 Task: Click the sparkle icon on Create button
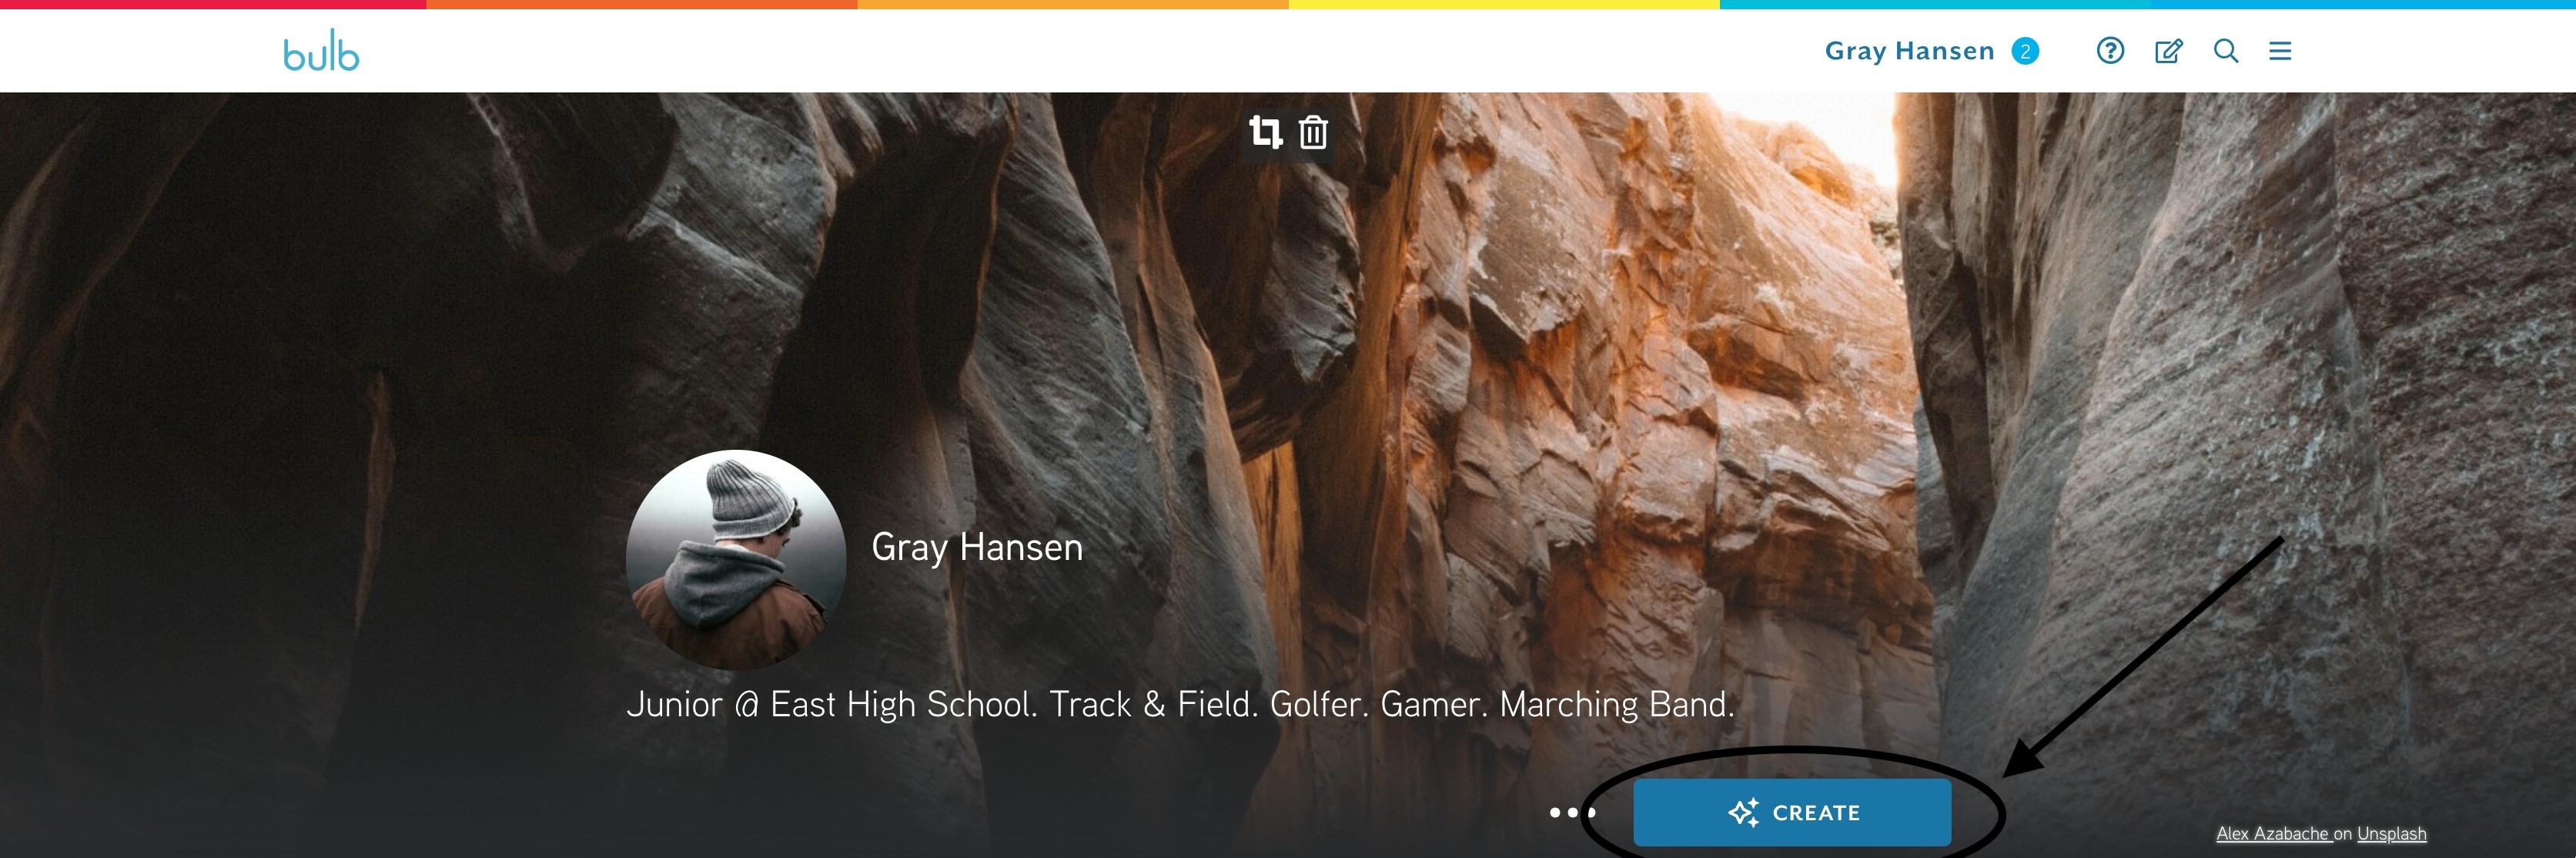coord(1744,812)
